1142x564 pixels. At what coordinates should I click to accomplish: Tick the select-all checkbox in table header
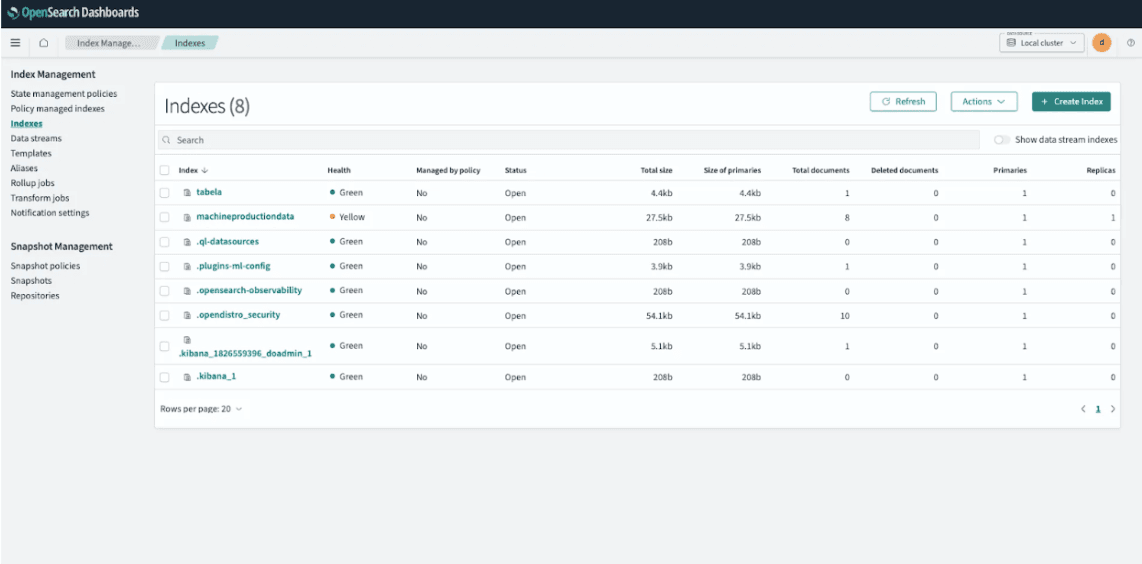[165, 170]
